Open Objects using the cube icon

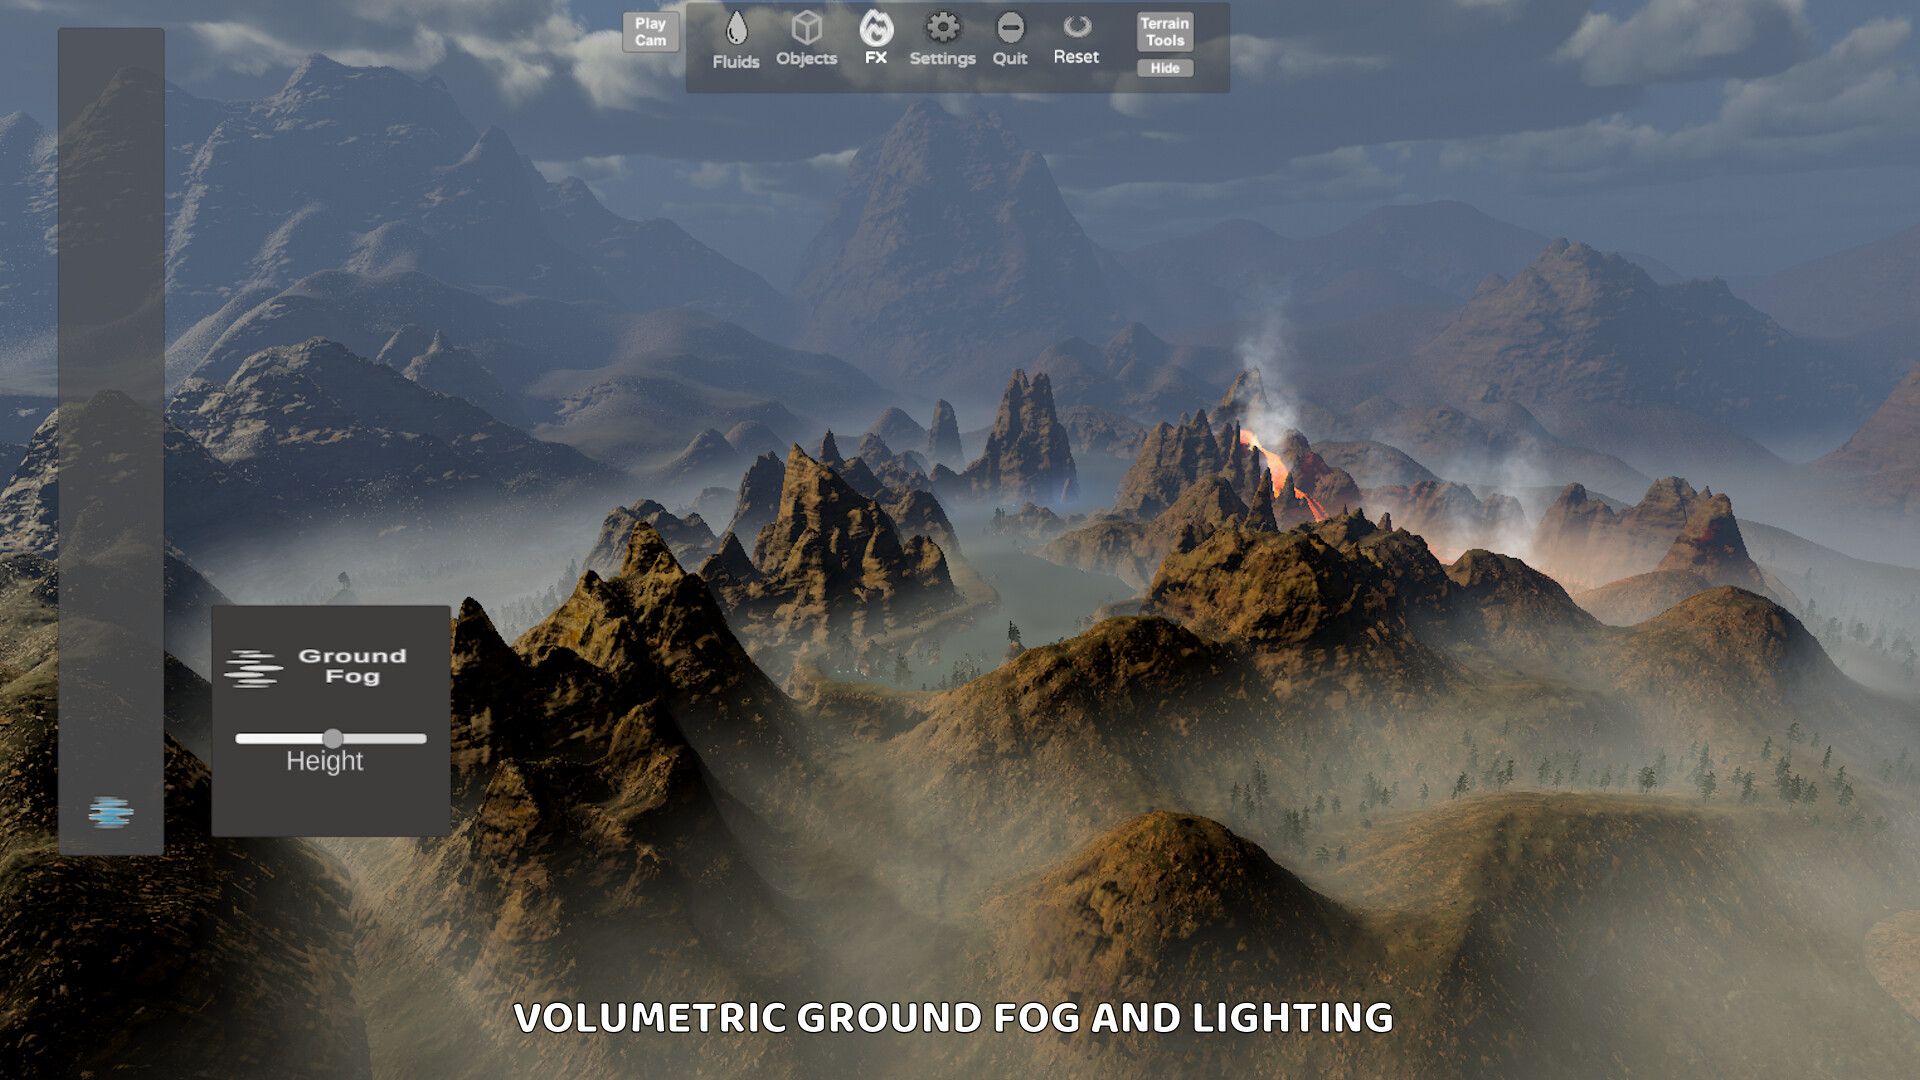pos(806,28)
